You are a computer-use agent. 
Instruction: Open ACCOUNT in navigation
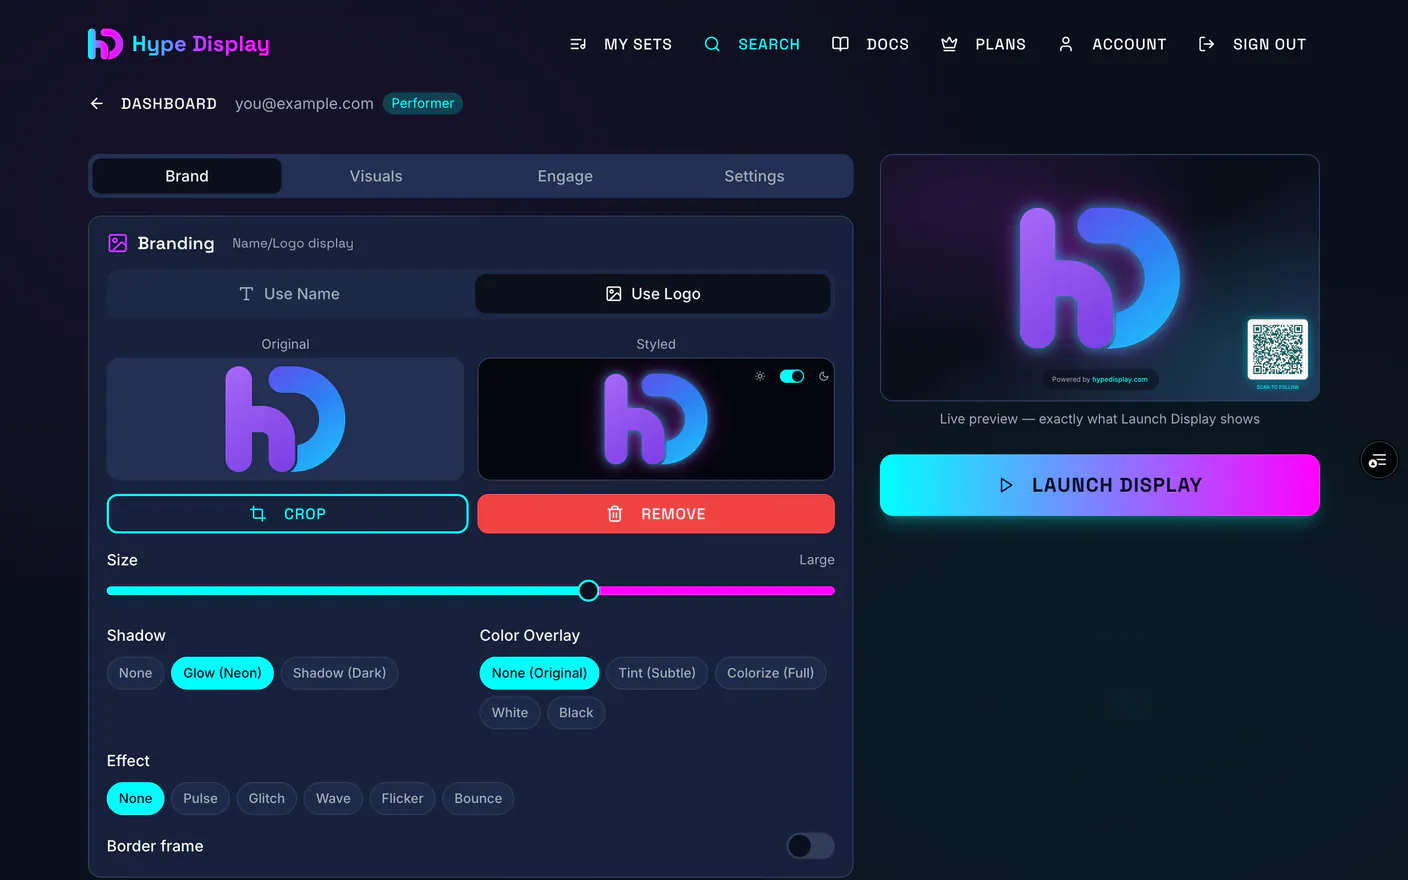coord(1129,44)
